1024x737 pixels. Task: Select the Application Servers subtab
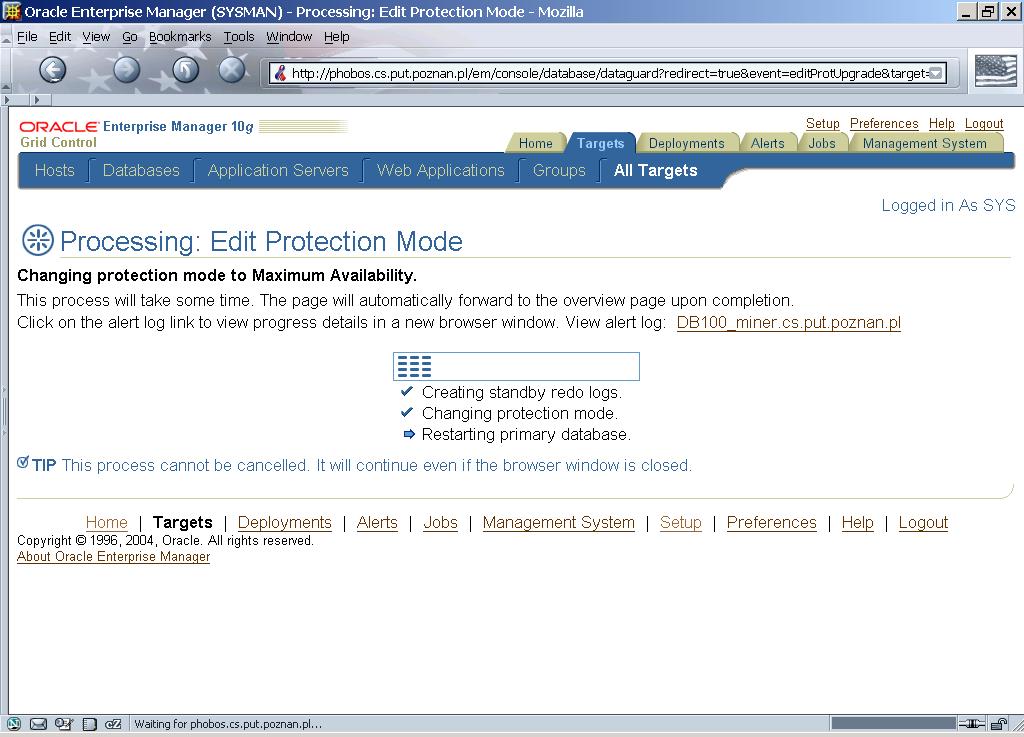click(x=278, y=170)
